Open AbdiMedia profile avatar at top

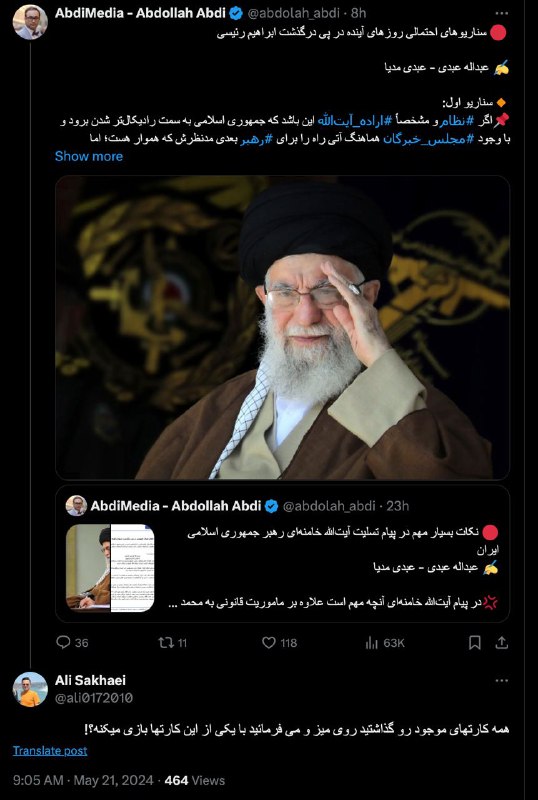coord(30,22)
